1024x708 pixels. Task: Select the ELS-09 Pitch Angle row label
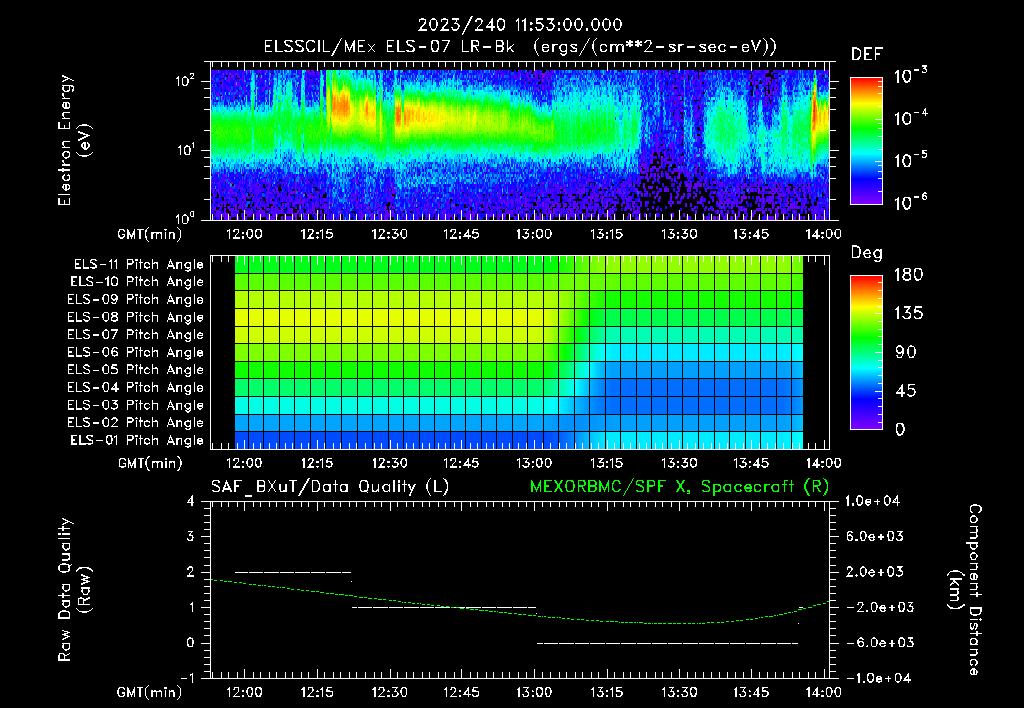click(135, 300)
